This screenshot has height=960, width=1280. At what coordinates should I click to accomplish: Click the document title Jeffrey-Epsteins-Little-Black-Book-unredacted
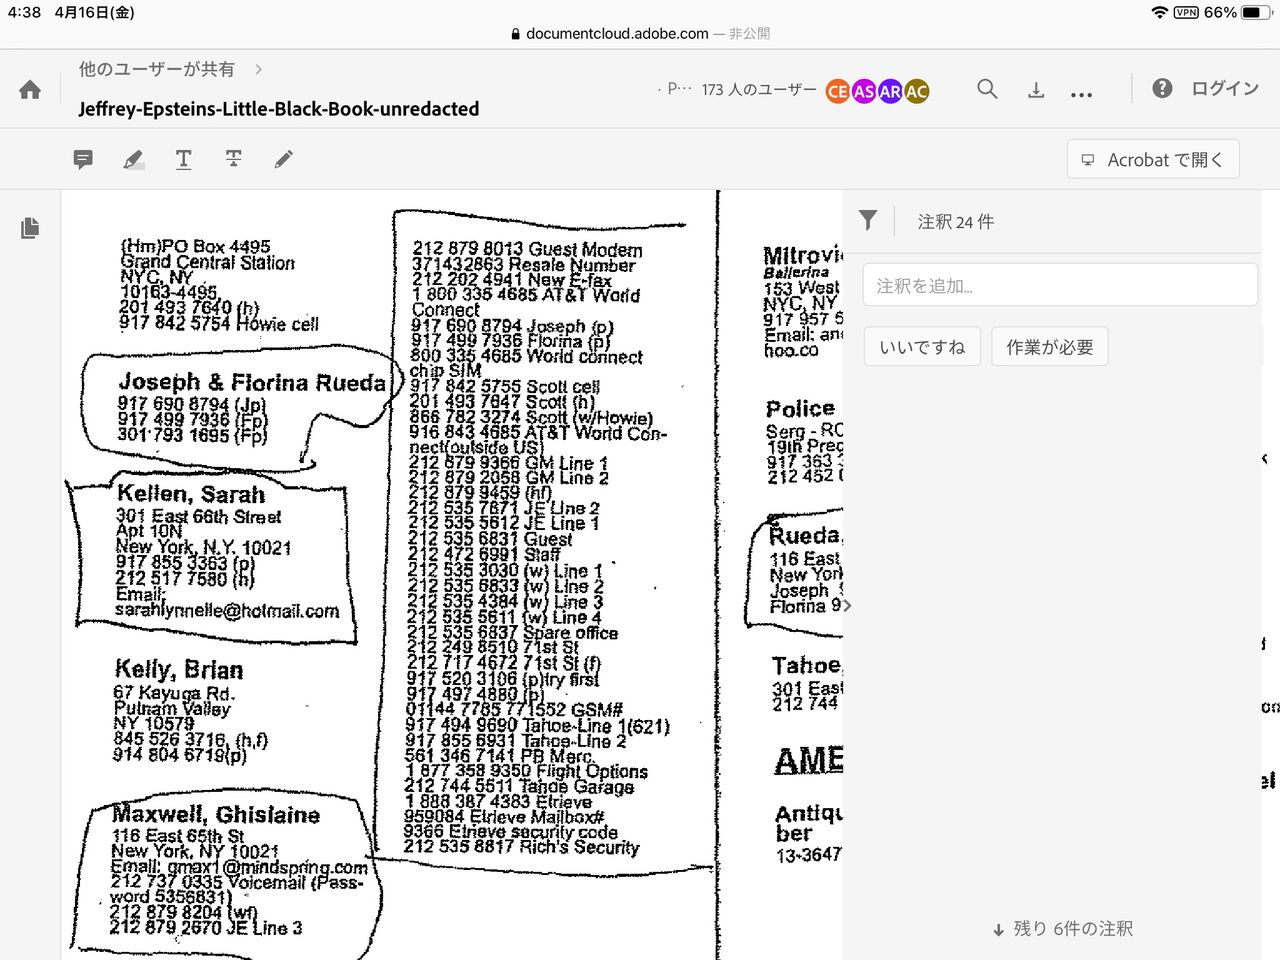(x=279, y=109)
